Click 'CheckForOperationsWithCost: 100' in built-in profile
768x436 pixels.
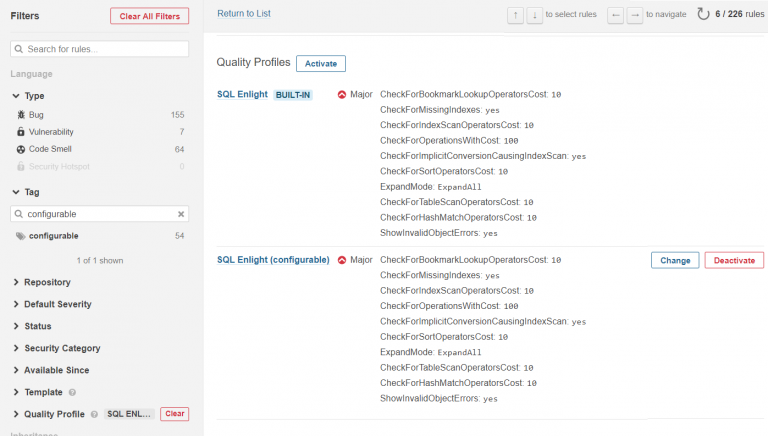[x=449, y=141]
